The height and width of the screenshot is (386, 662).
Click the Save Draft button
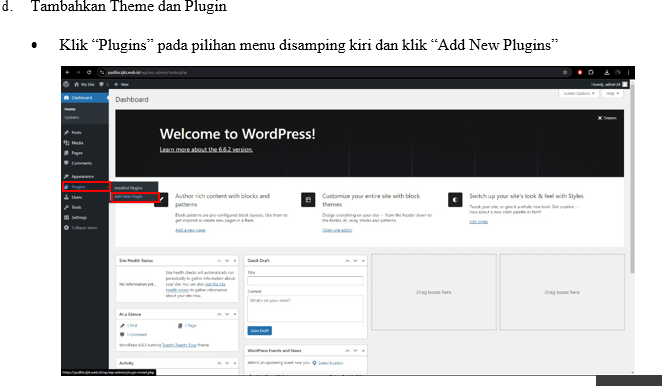259,331
